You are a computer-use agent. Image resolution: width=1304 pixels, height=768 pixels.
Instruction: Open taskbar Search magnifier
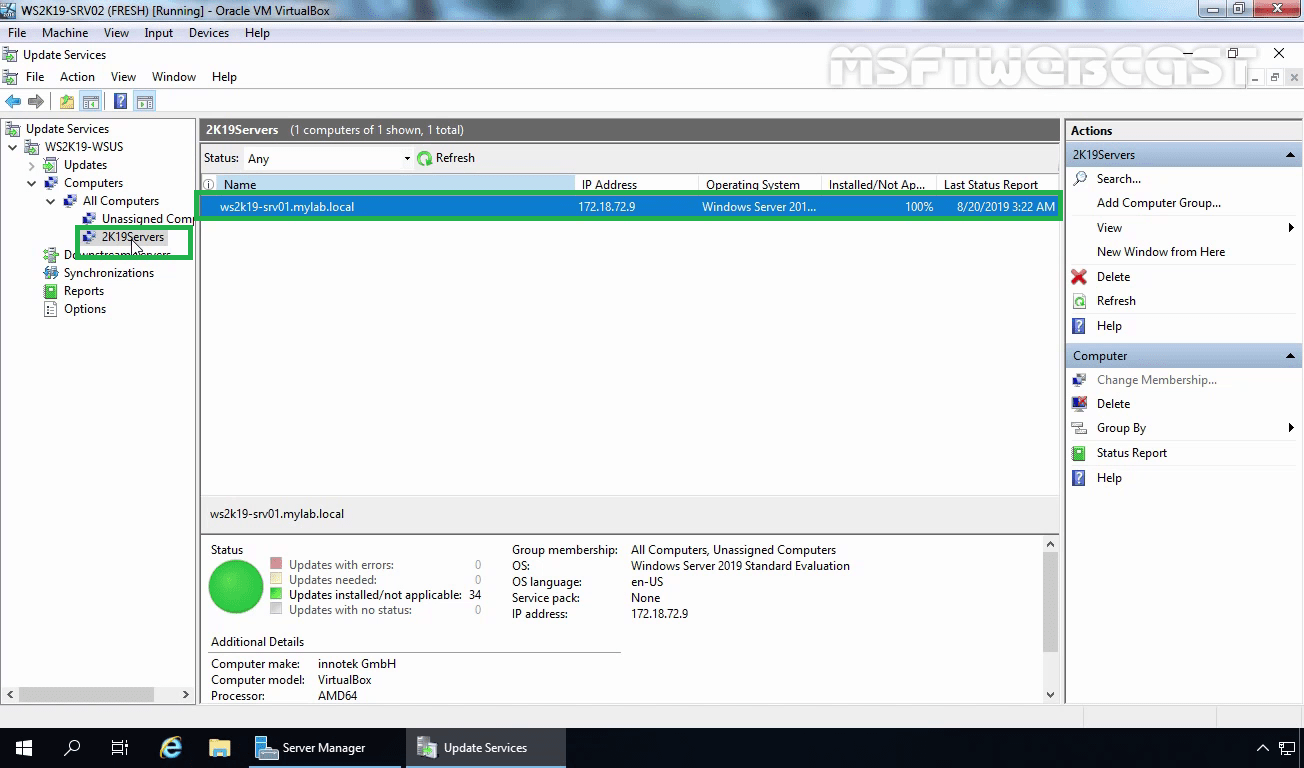(72, 748)
